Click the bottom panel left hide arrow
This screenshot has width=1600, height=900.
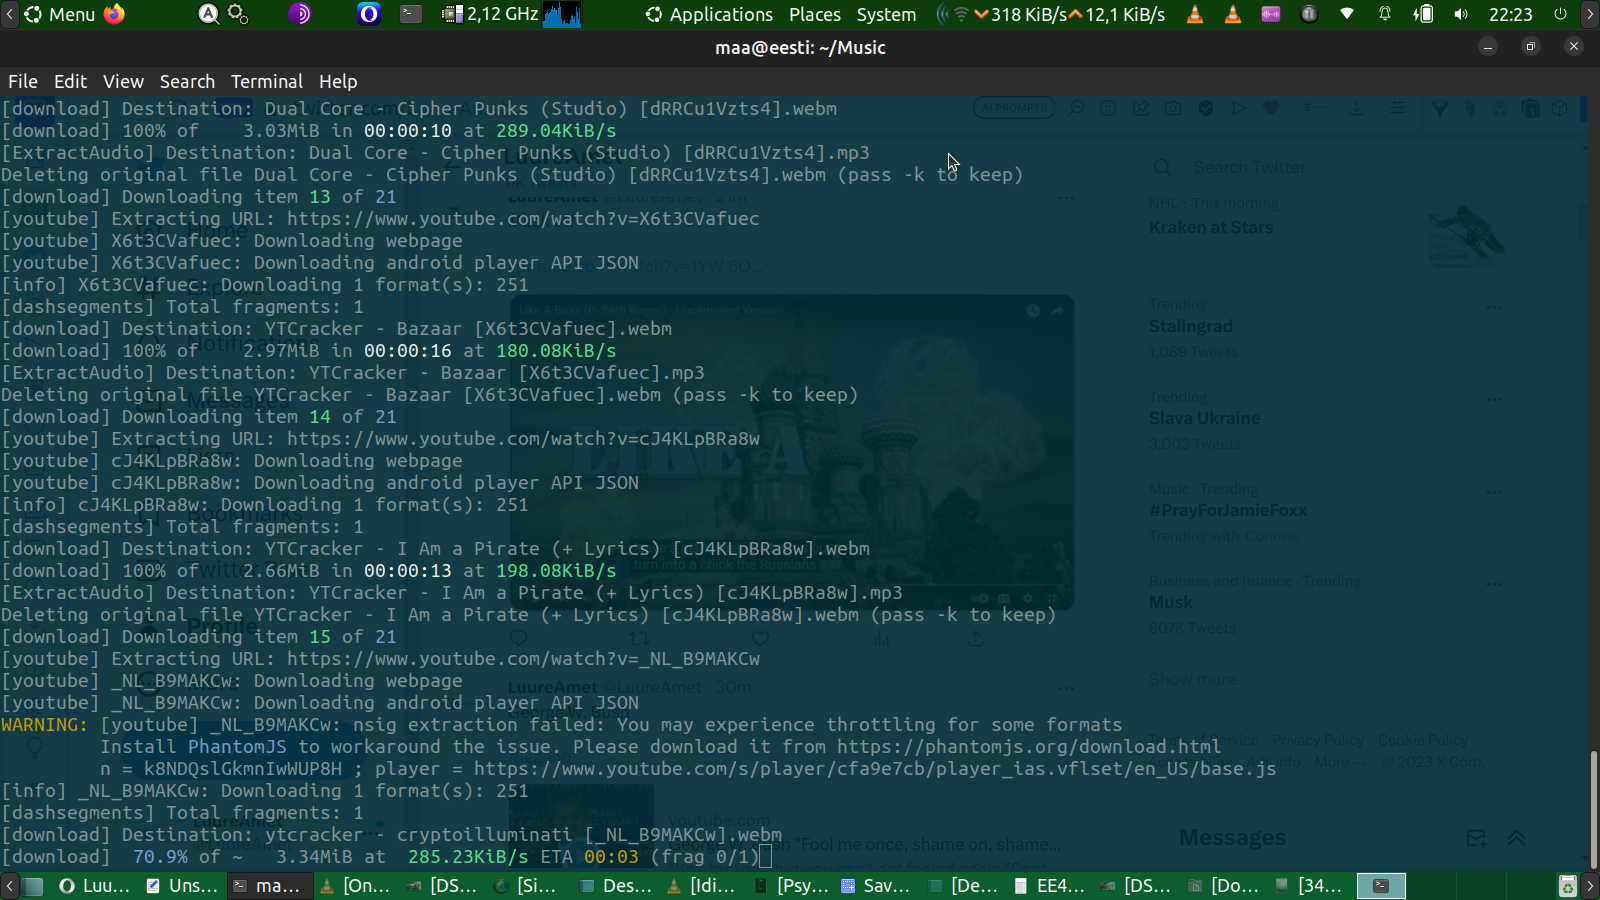9,886
